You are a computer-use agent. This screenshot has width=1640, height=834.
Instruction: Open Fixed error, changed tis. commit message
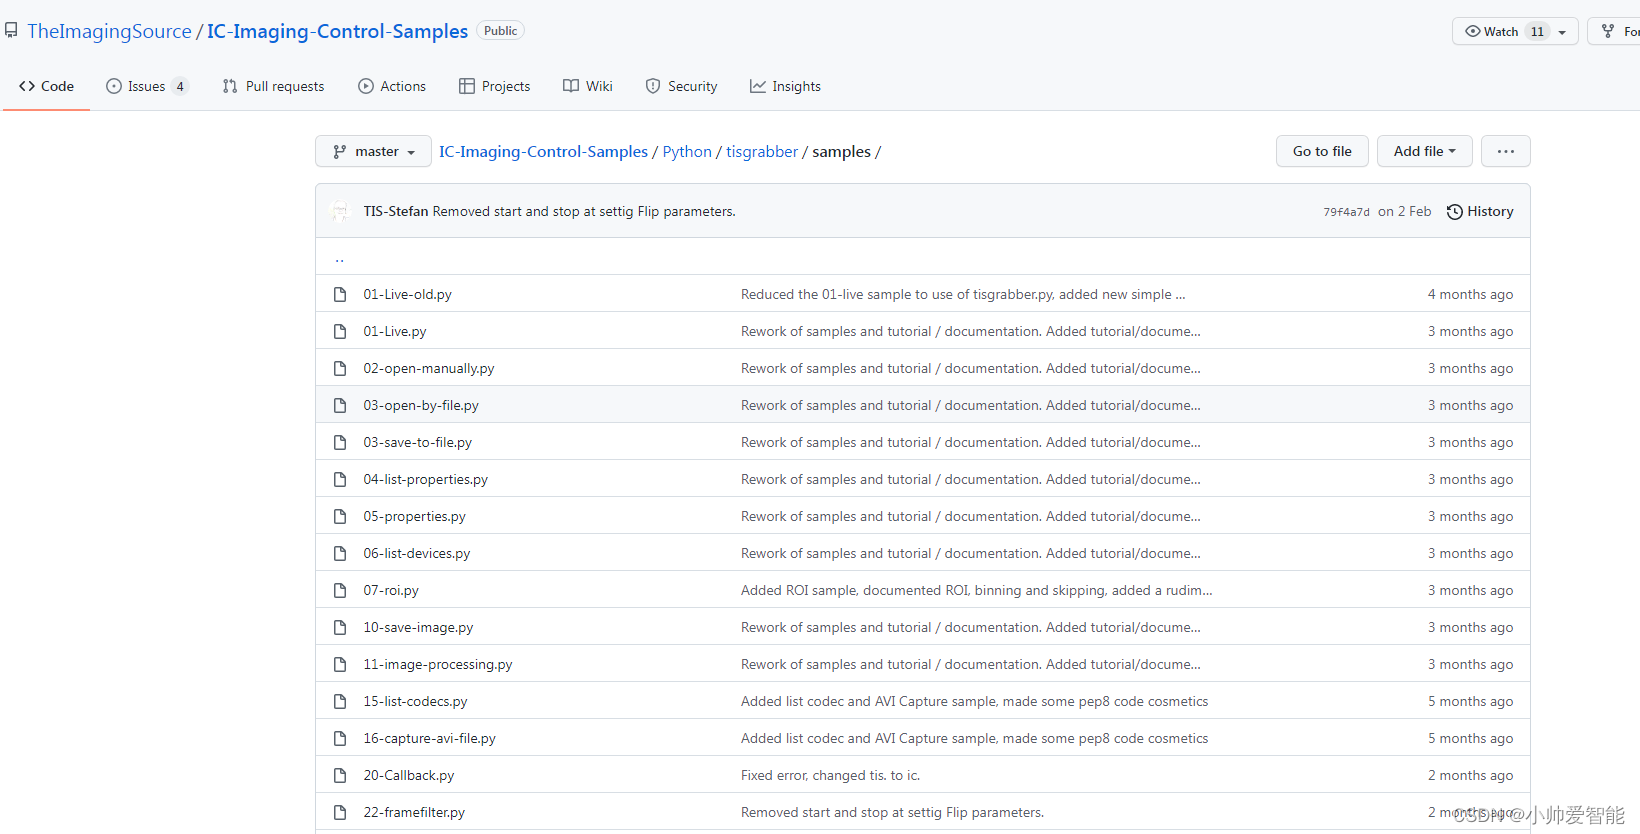point(830,775)
